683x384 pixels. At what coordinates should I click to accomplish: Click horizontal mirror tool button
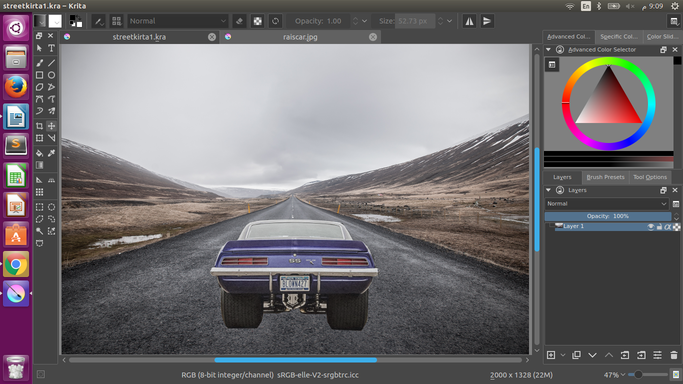(469, 21)
